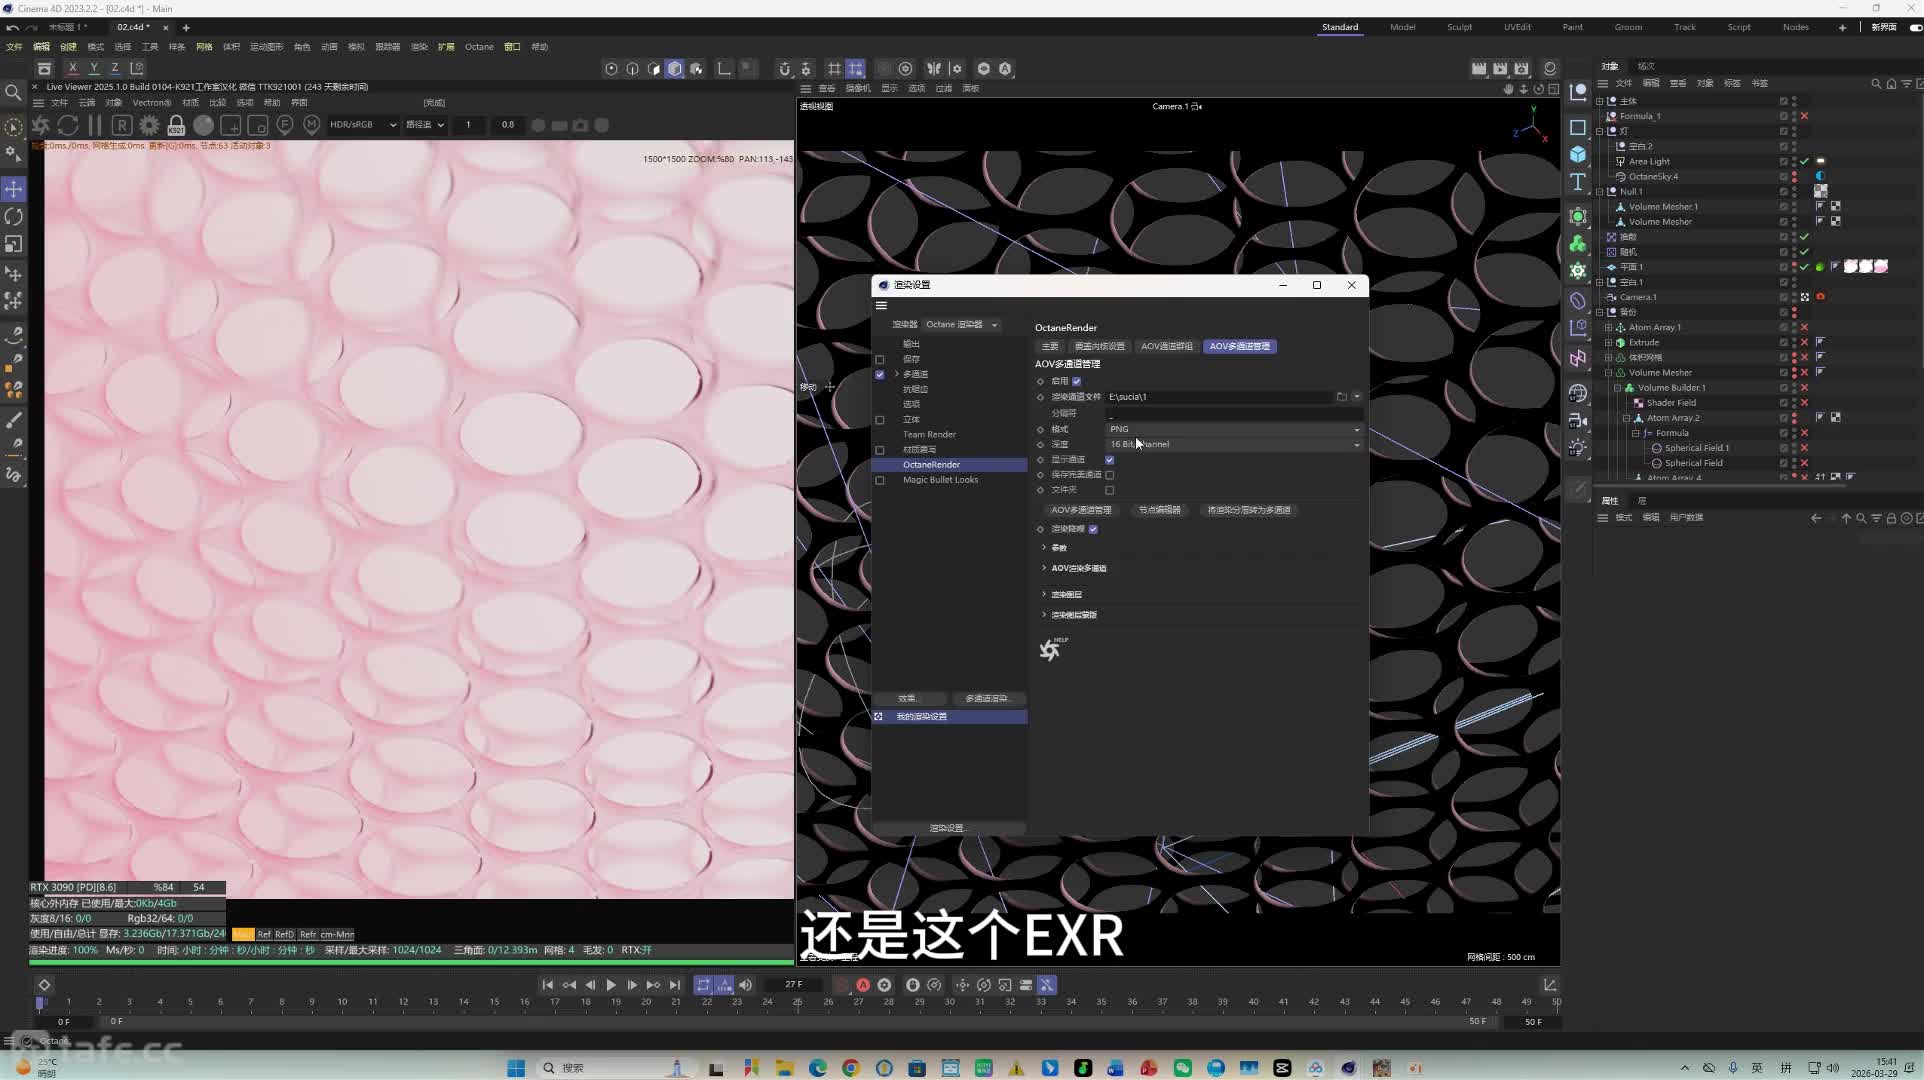Image resolution: width=1924 pixels, height=1080 pixels.
Task: Enable the 保存完美通道 checkbox
Action: [x=1110, y=475]
